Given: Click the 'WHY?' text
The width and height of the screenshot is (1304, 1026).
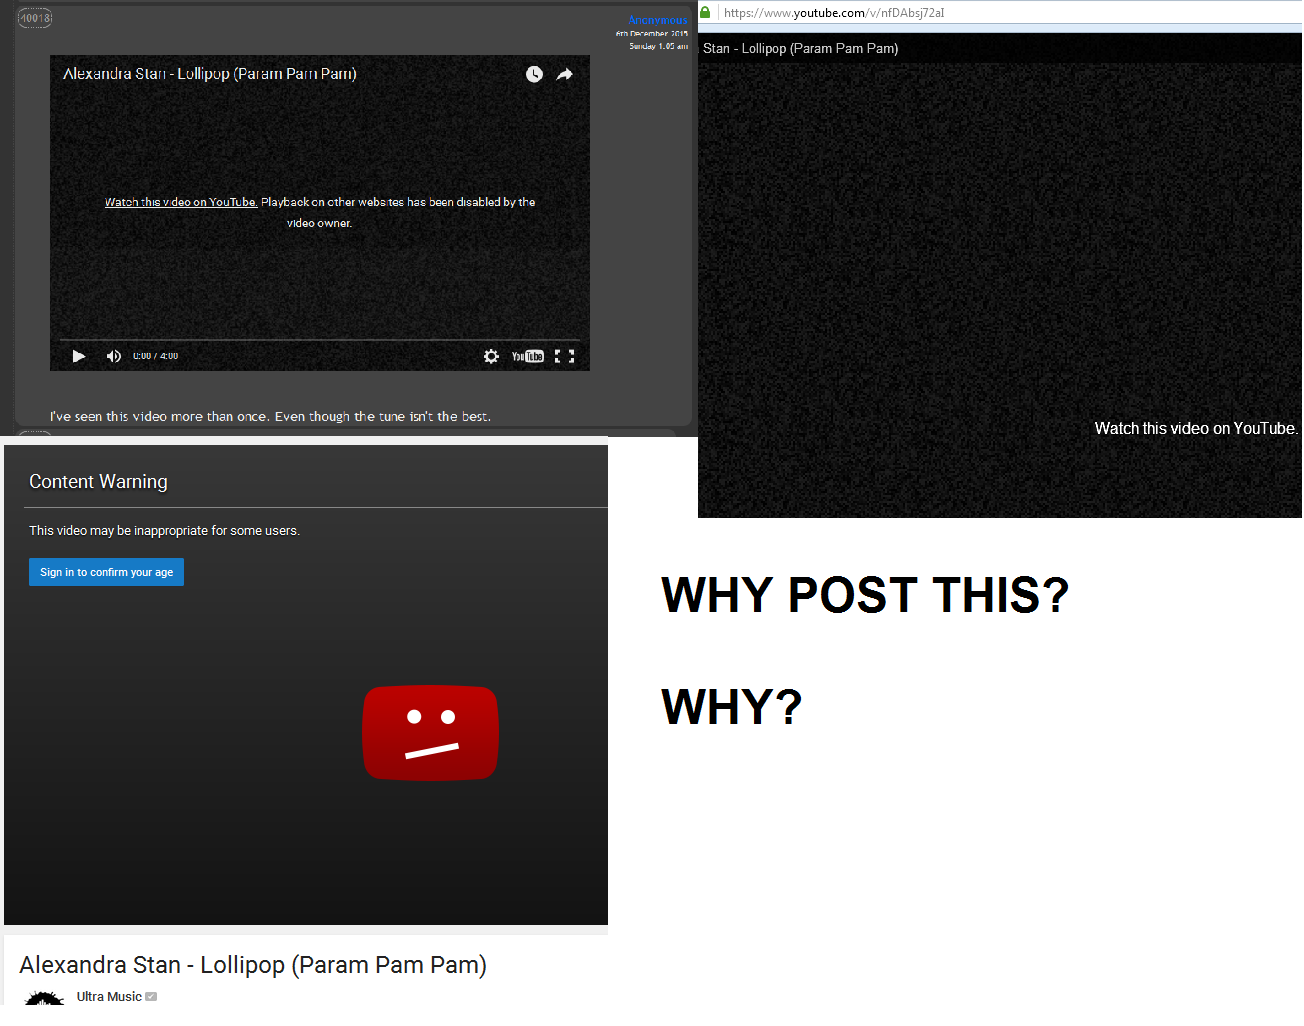Looking at the screenshot, I should 732,707.
